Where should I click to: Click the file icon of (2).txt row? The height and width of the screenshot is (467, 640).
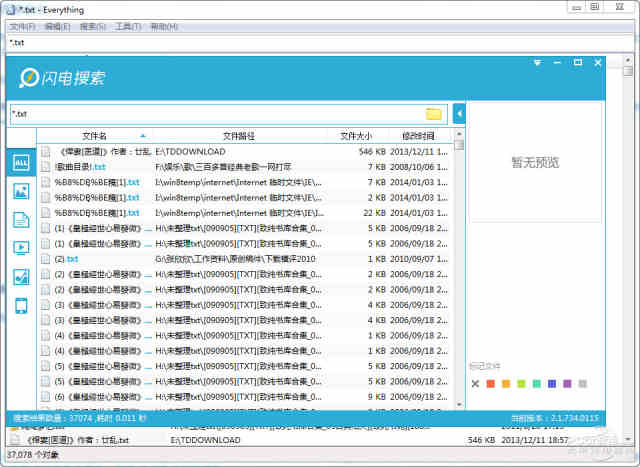point(46,259)
